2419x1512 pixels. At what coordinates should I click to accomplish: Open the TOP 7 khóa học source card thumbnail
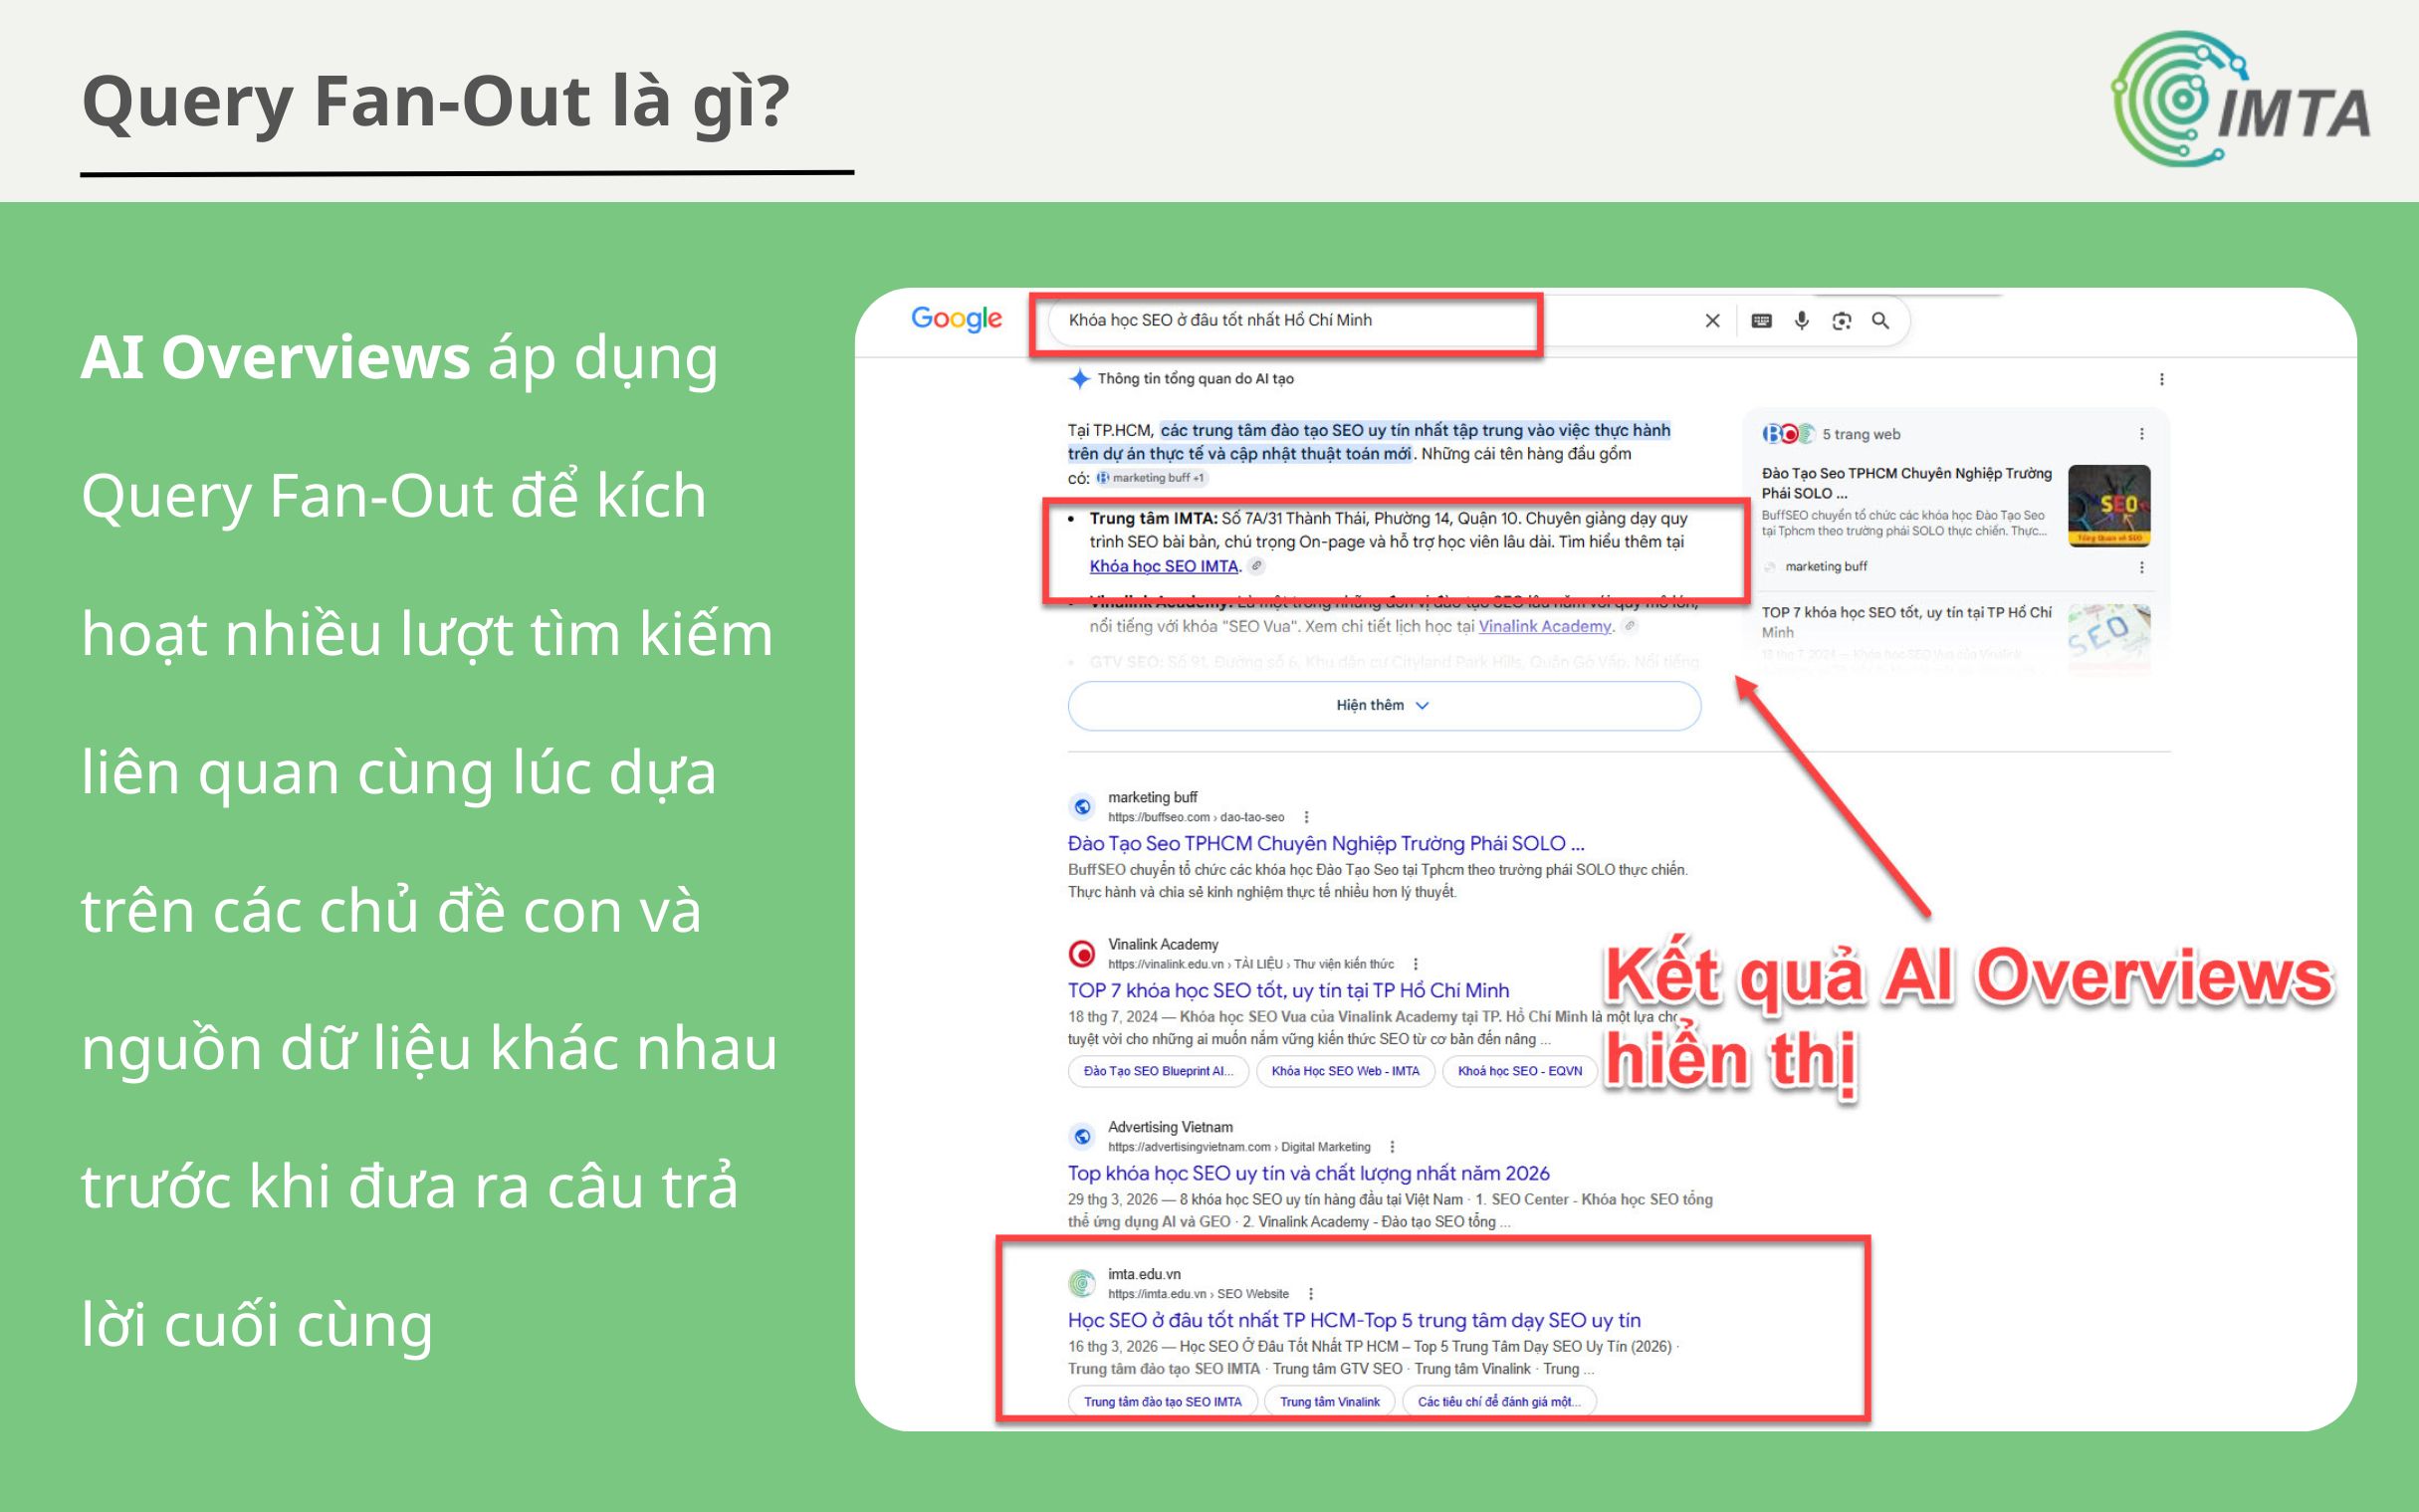[2109, 638]
